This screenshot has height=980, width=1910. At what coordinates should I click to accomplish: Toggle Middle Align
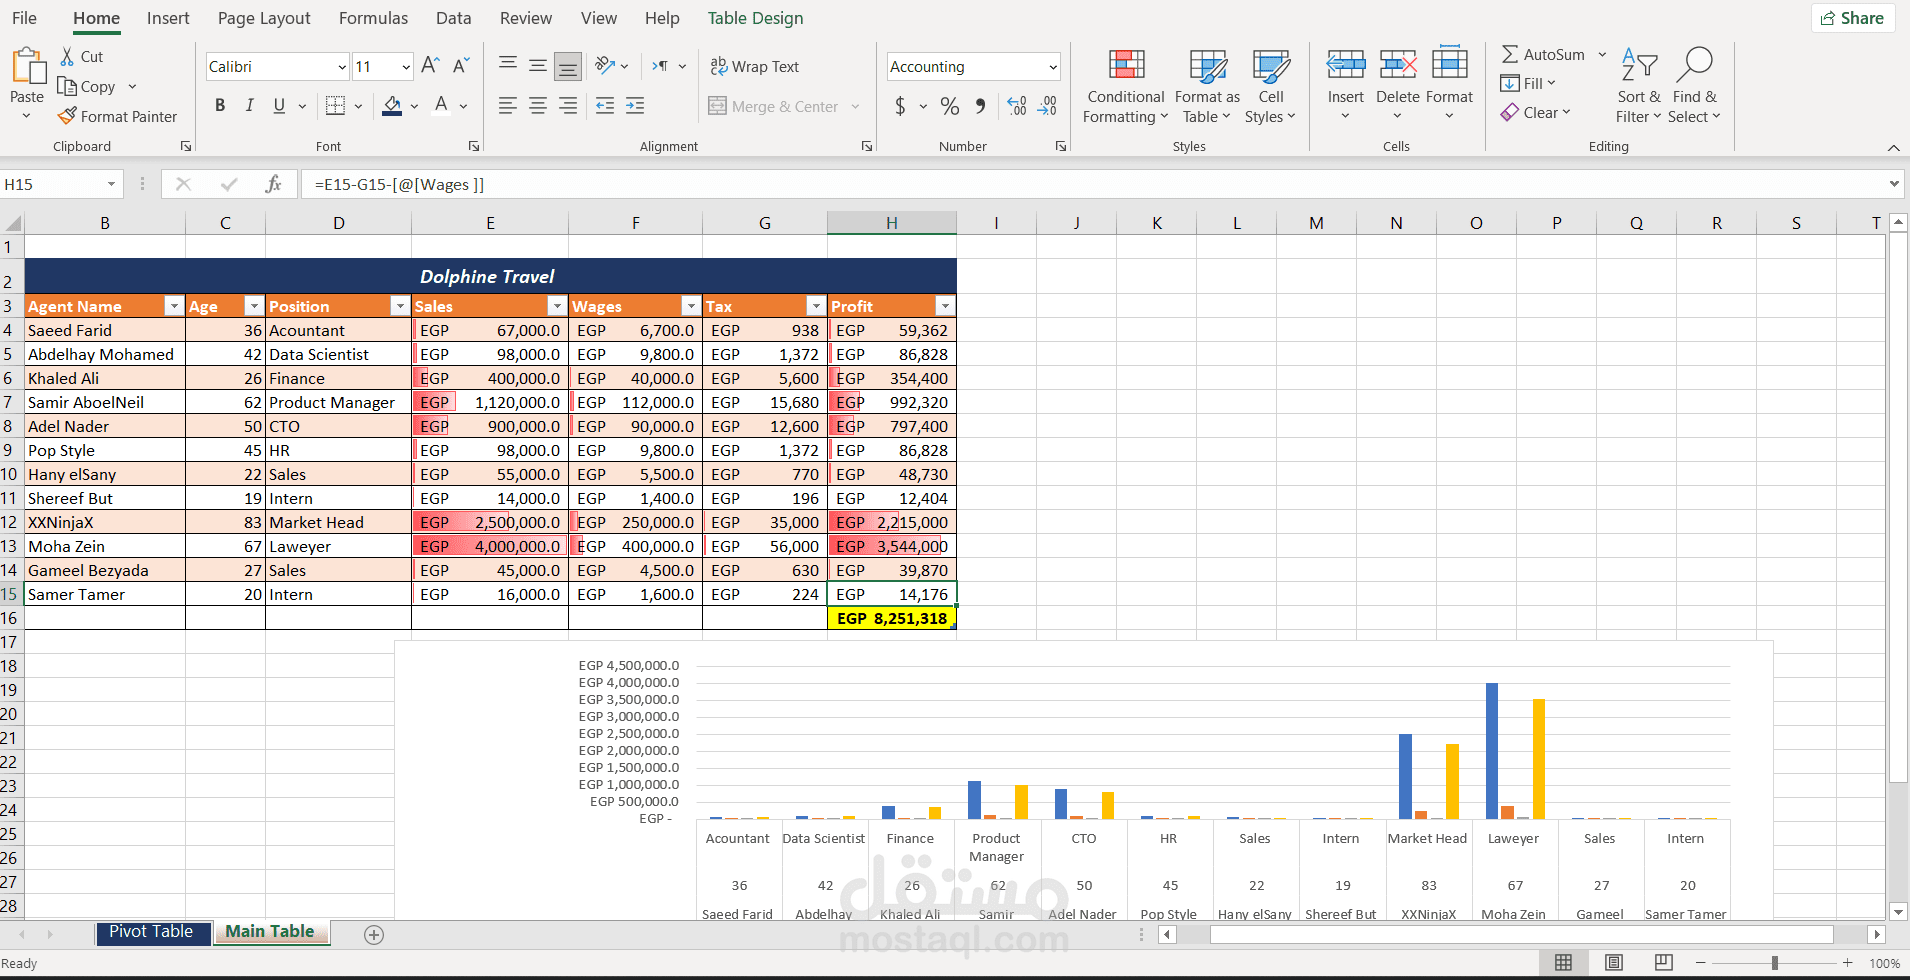coord(538,66)
